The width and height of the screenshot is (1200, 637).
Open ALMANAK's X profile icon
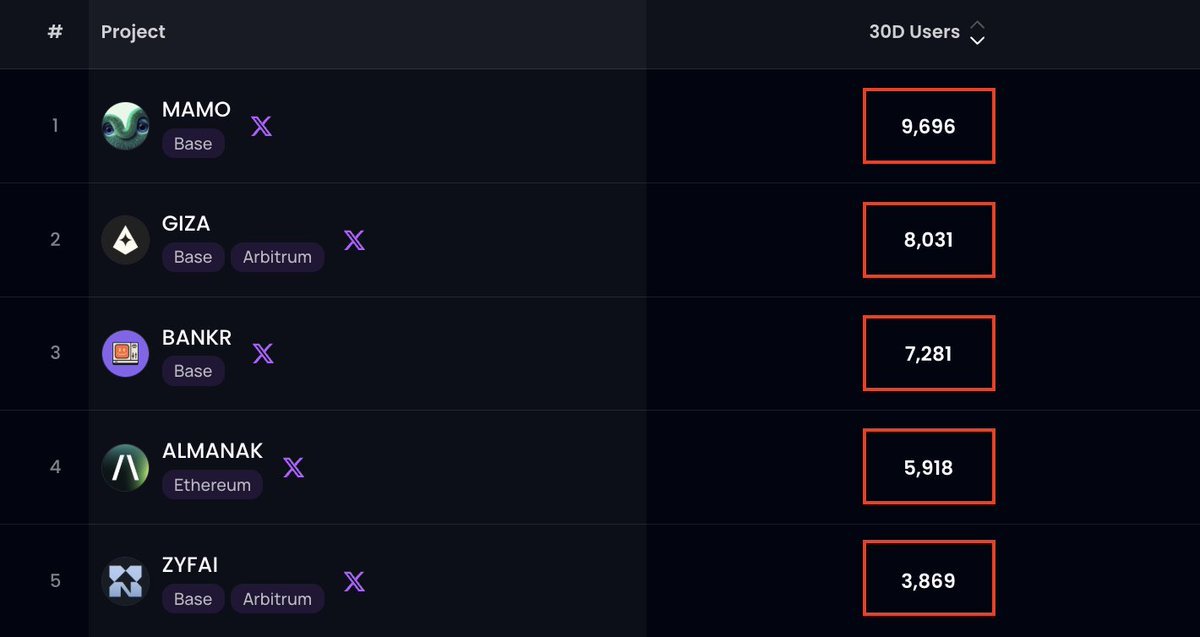point(293,467)
